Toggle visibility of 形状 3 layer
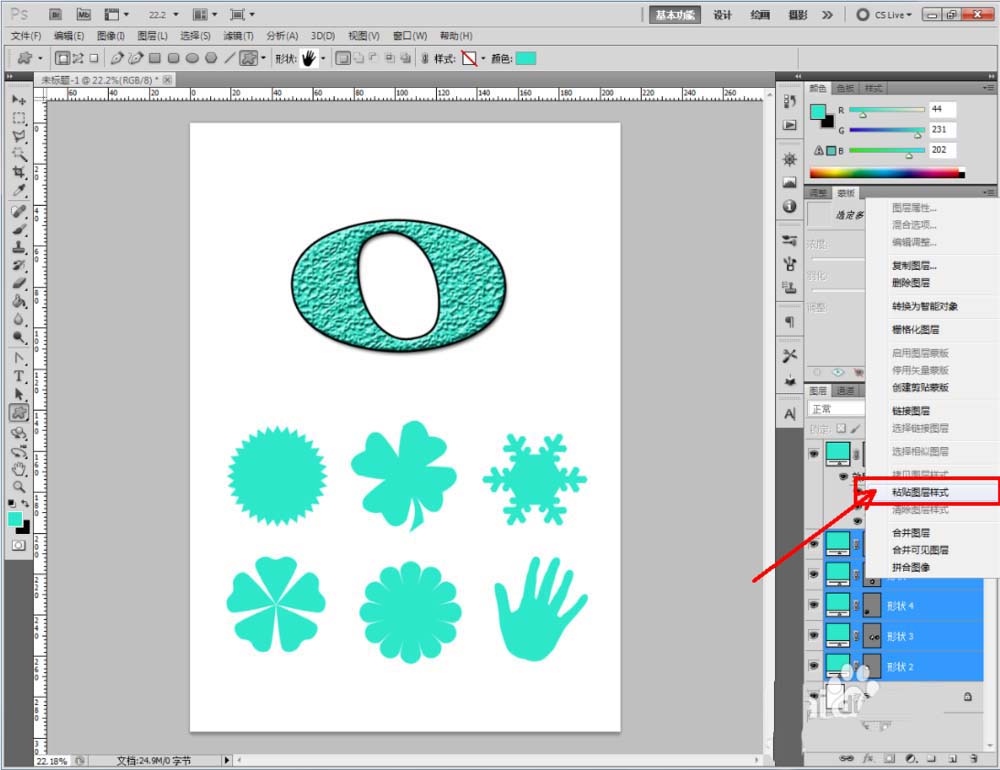Viewport: 1000px width, 770px height. (813, 635)
